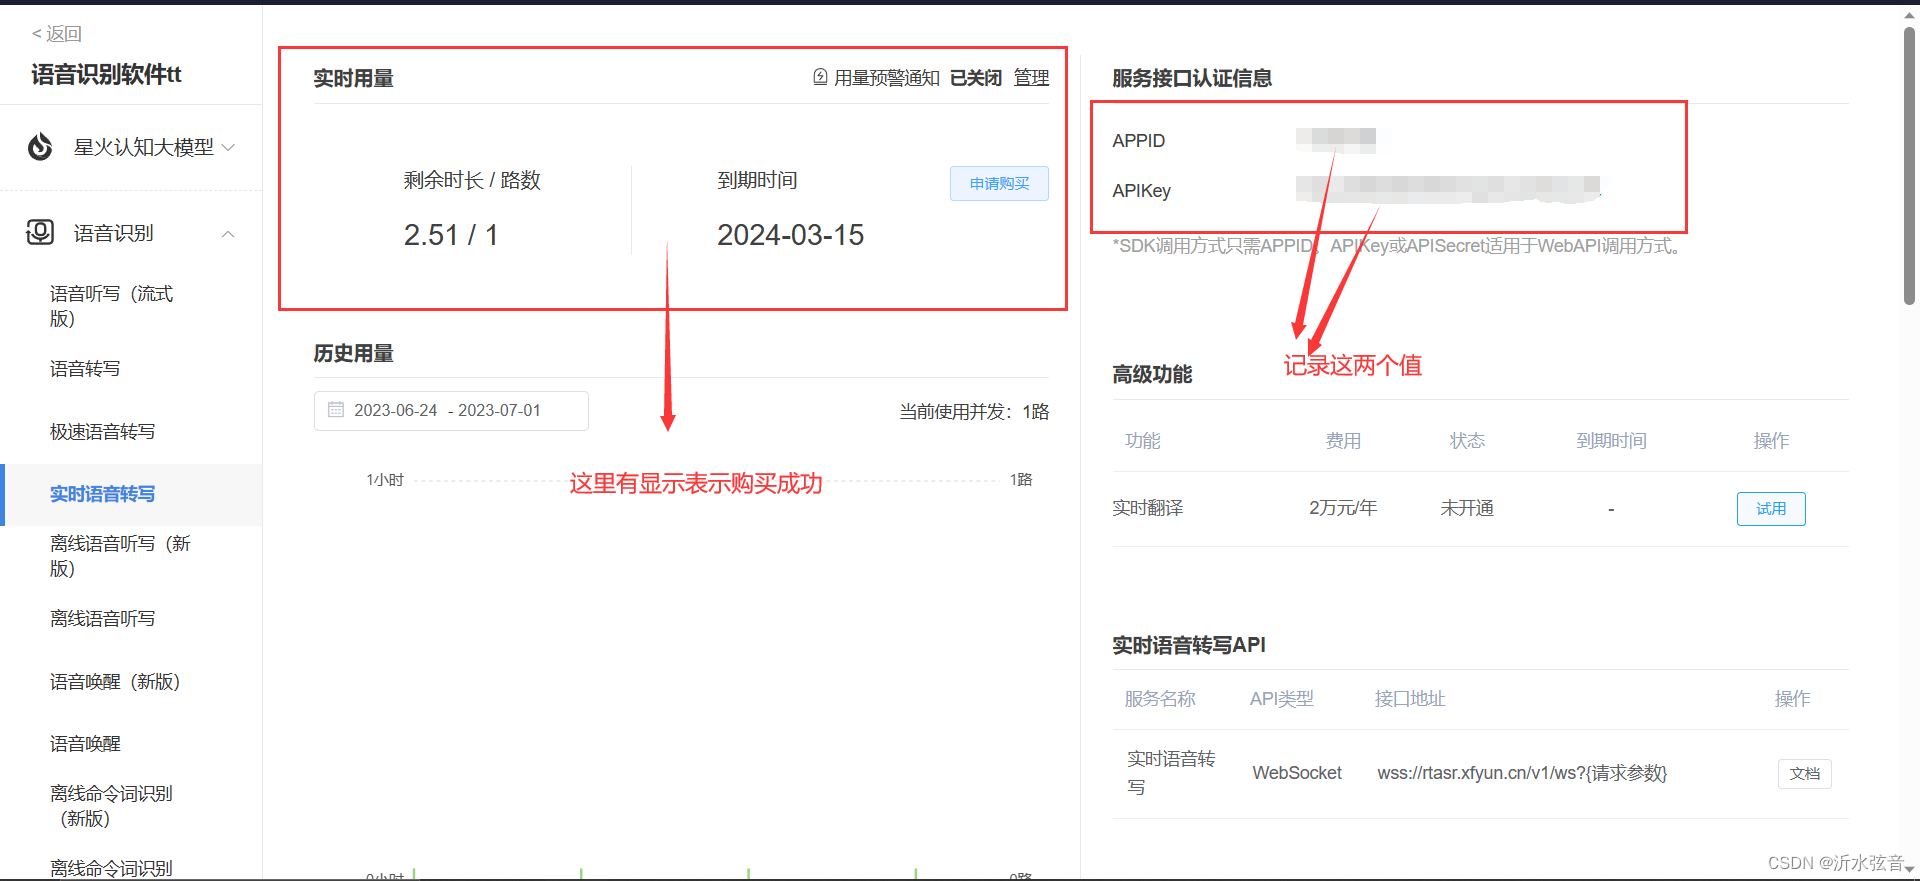The image size is (1920, 881).
Task: Click 当前使用并发：1路 text
Action: [x=974, y=412]
